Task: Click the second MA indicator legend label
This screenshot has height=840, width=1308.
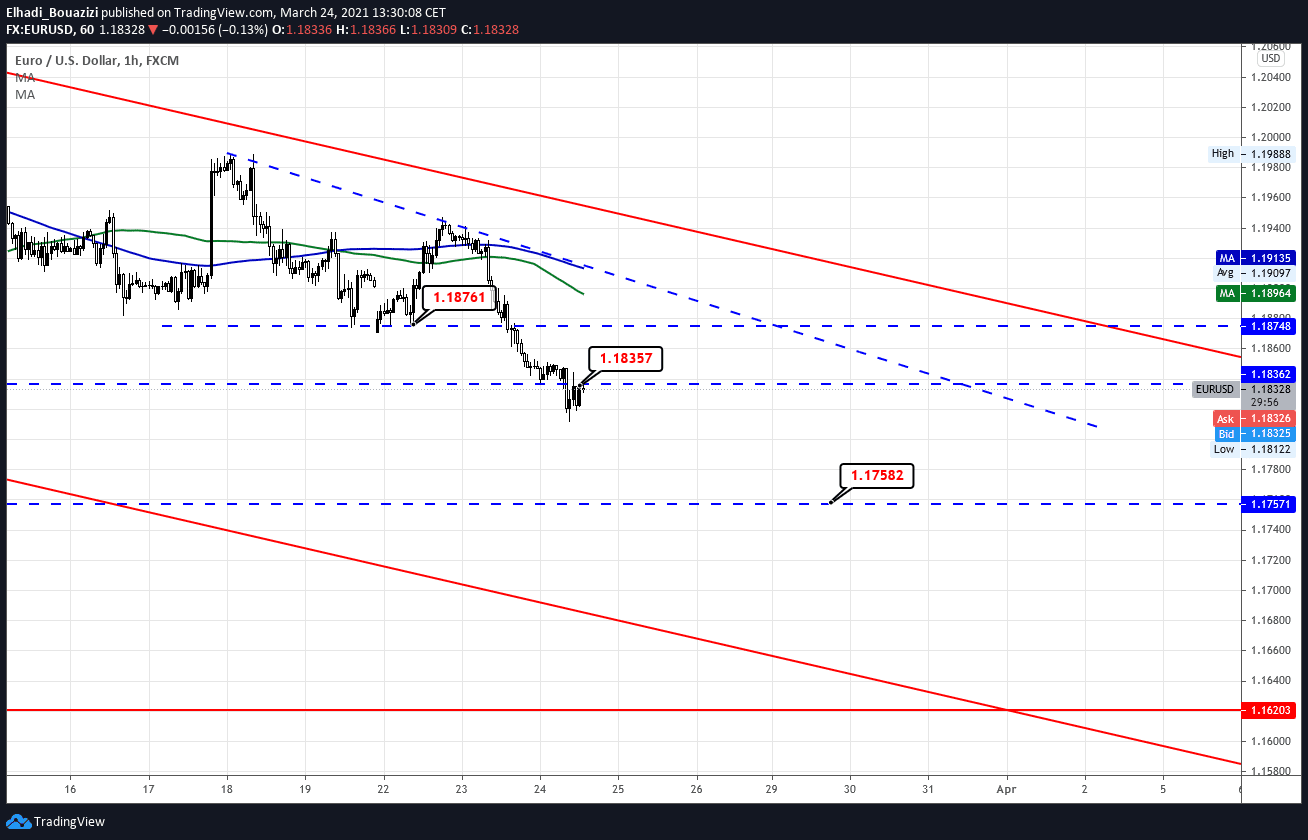Action: (25, 94)
